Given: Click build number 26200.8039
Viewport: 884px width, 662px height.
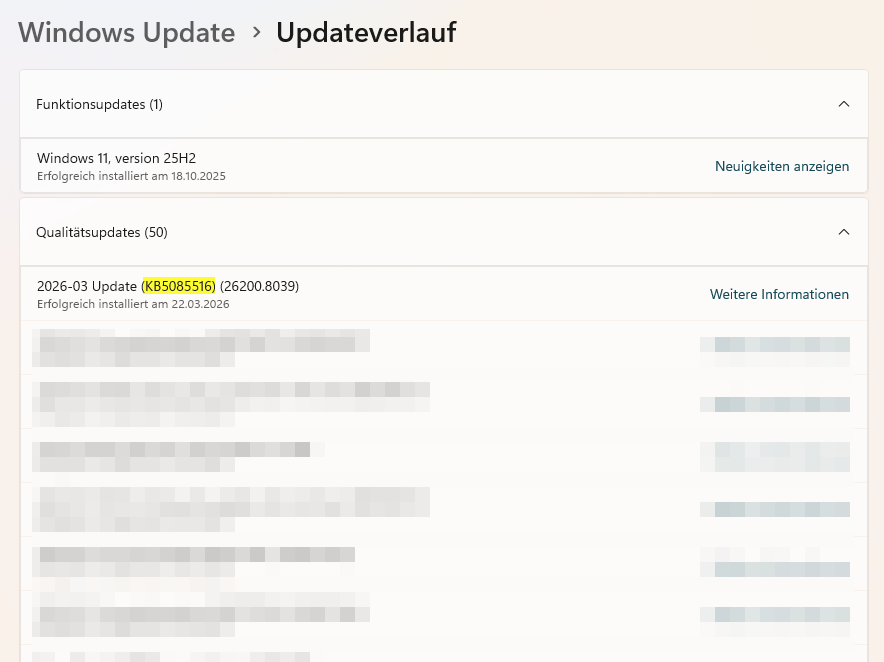Looking at the screenshot, I should coord(259,286).
